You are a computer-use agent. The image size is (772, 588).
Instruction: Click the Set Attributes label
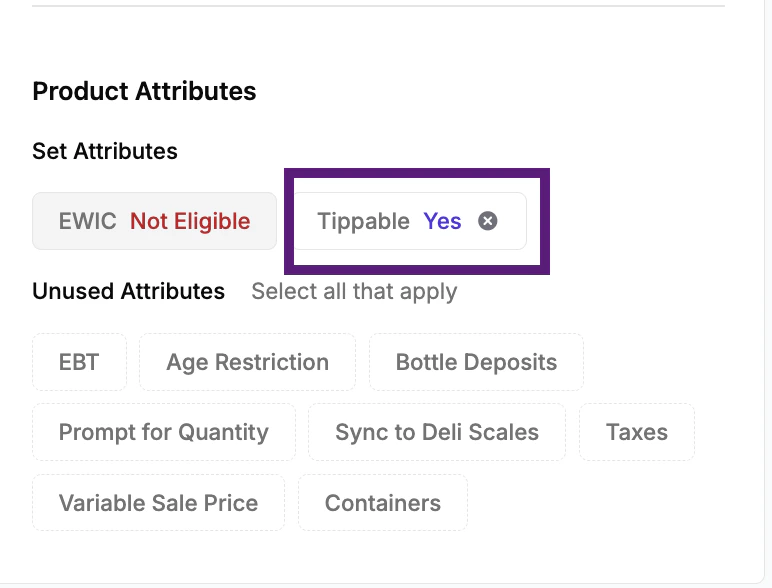click(x=105, y=151)
